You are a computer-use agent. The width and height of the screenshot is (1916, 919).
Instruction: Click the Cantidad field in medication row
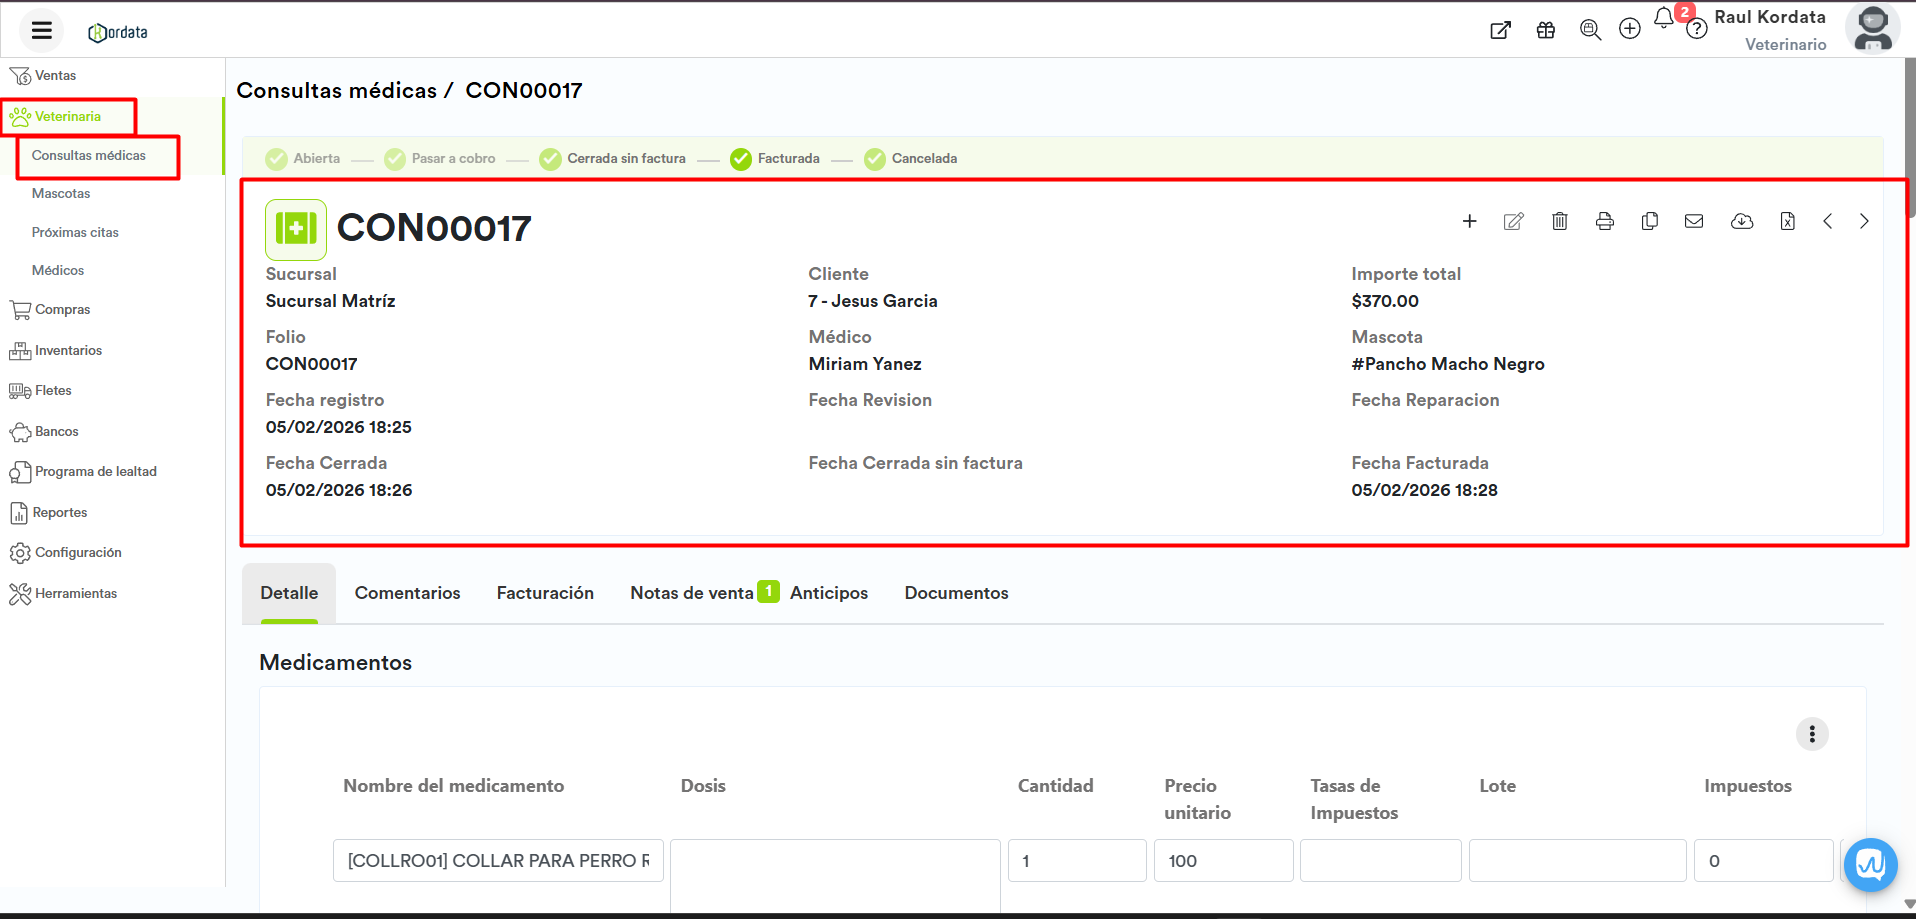(1076, 861)
